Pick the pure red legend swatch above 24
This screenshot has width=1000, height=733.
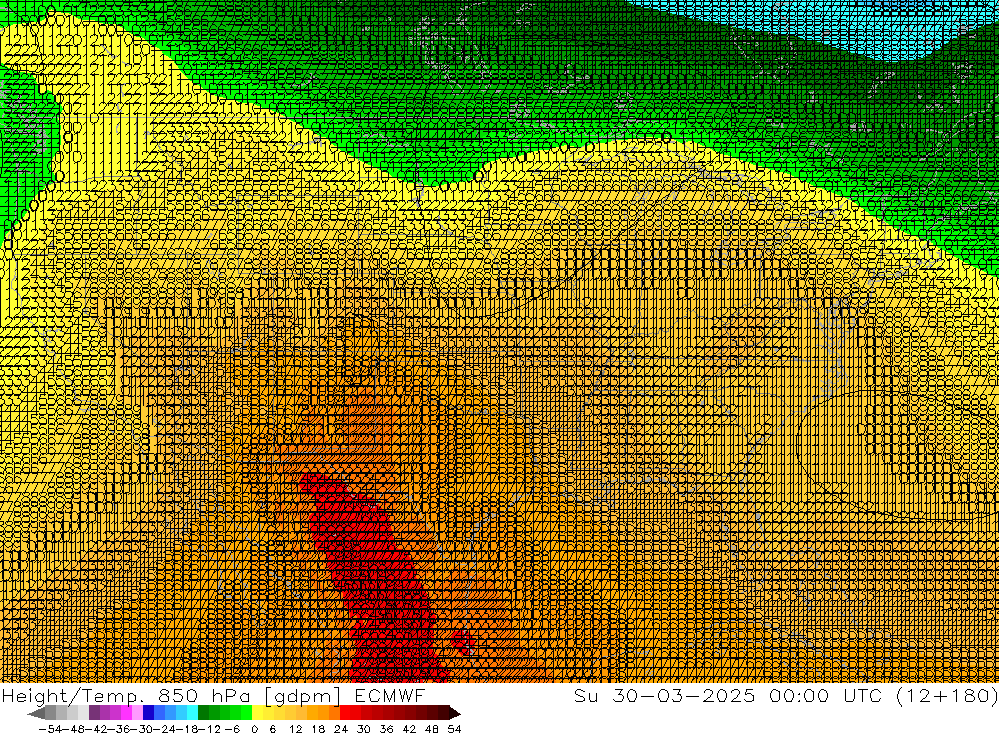[x=345, y=713]
